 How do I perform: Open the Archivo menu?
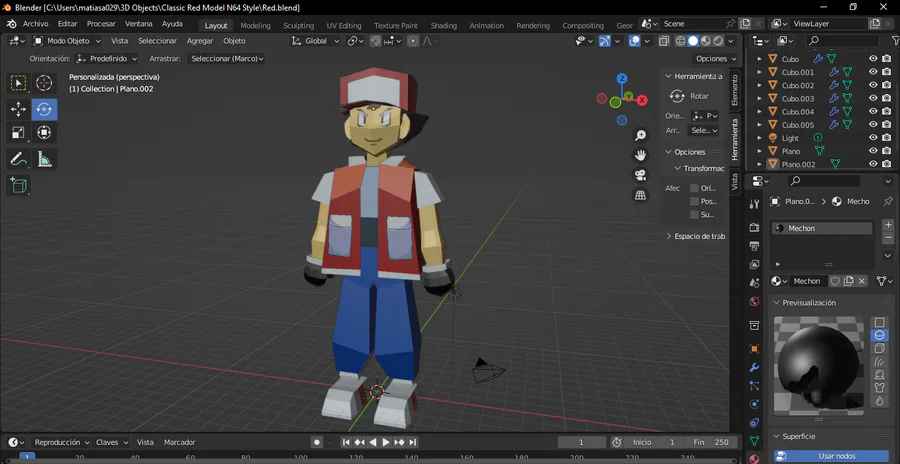(x=36, y=24)
